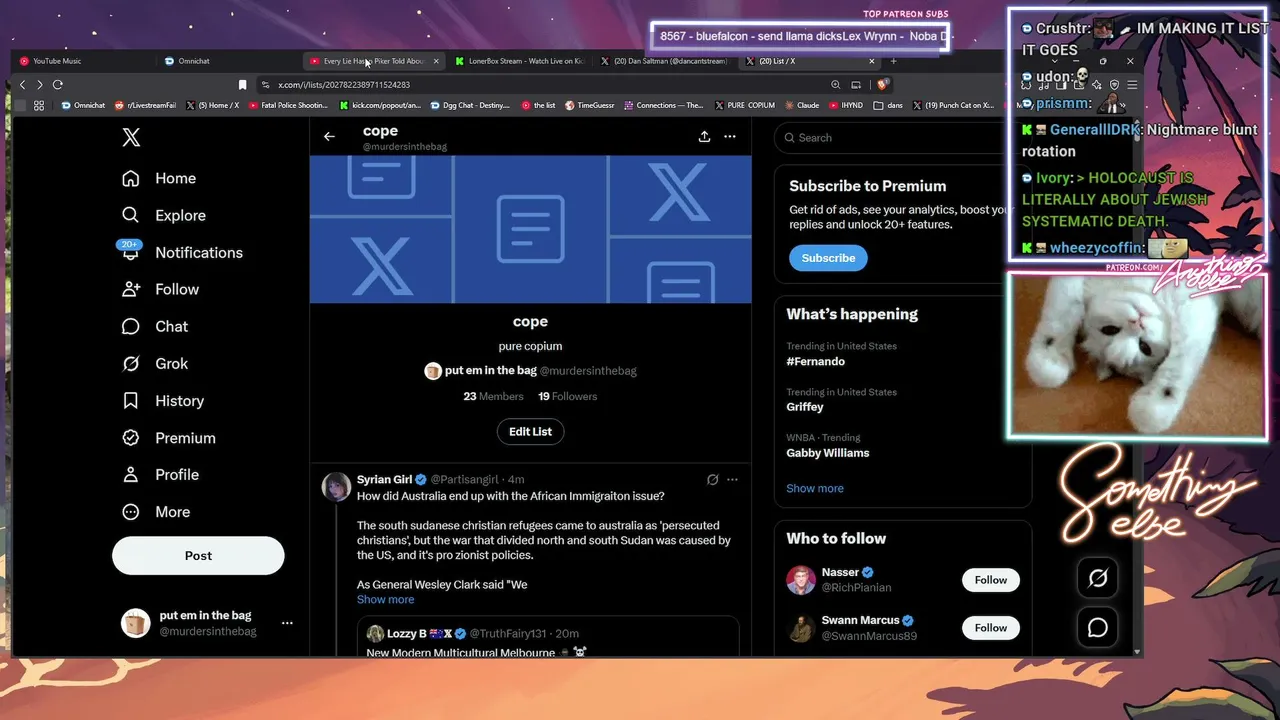This screenshot has width=1280, height=720.
Task: Click the Post button
Action: click(198, 555)
